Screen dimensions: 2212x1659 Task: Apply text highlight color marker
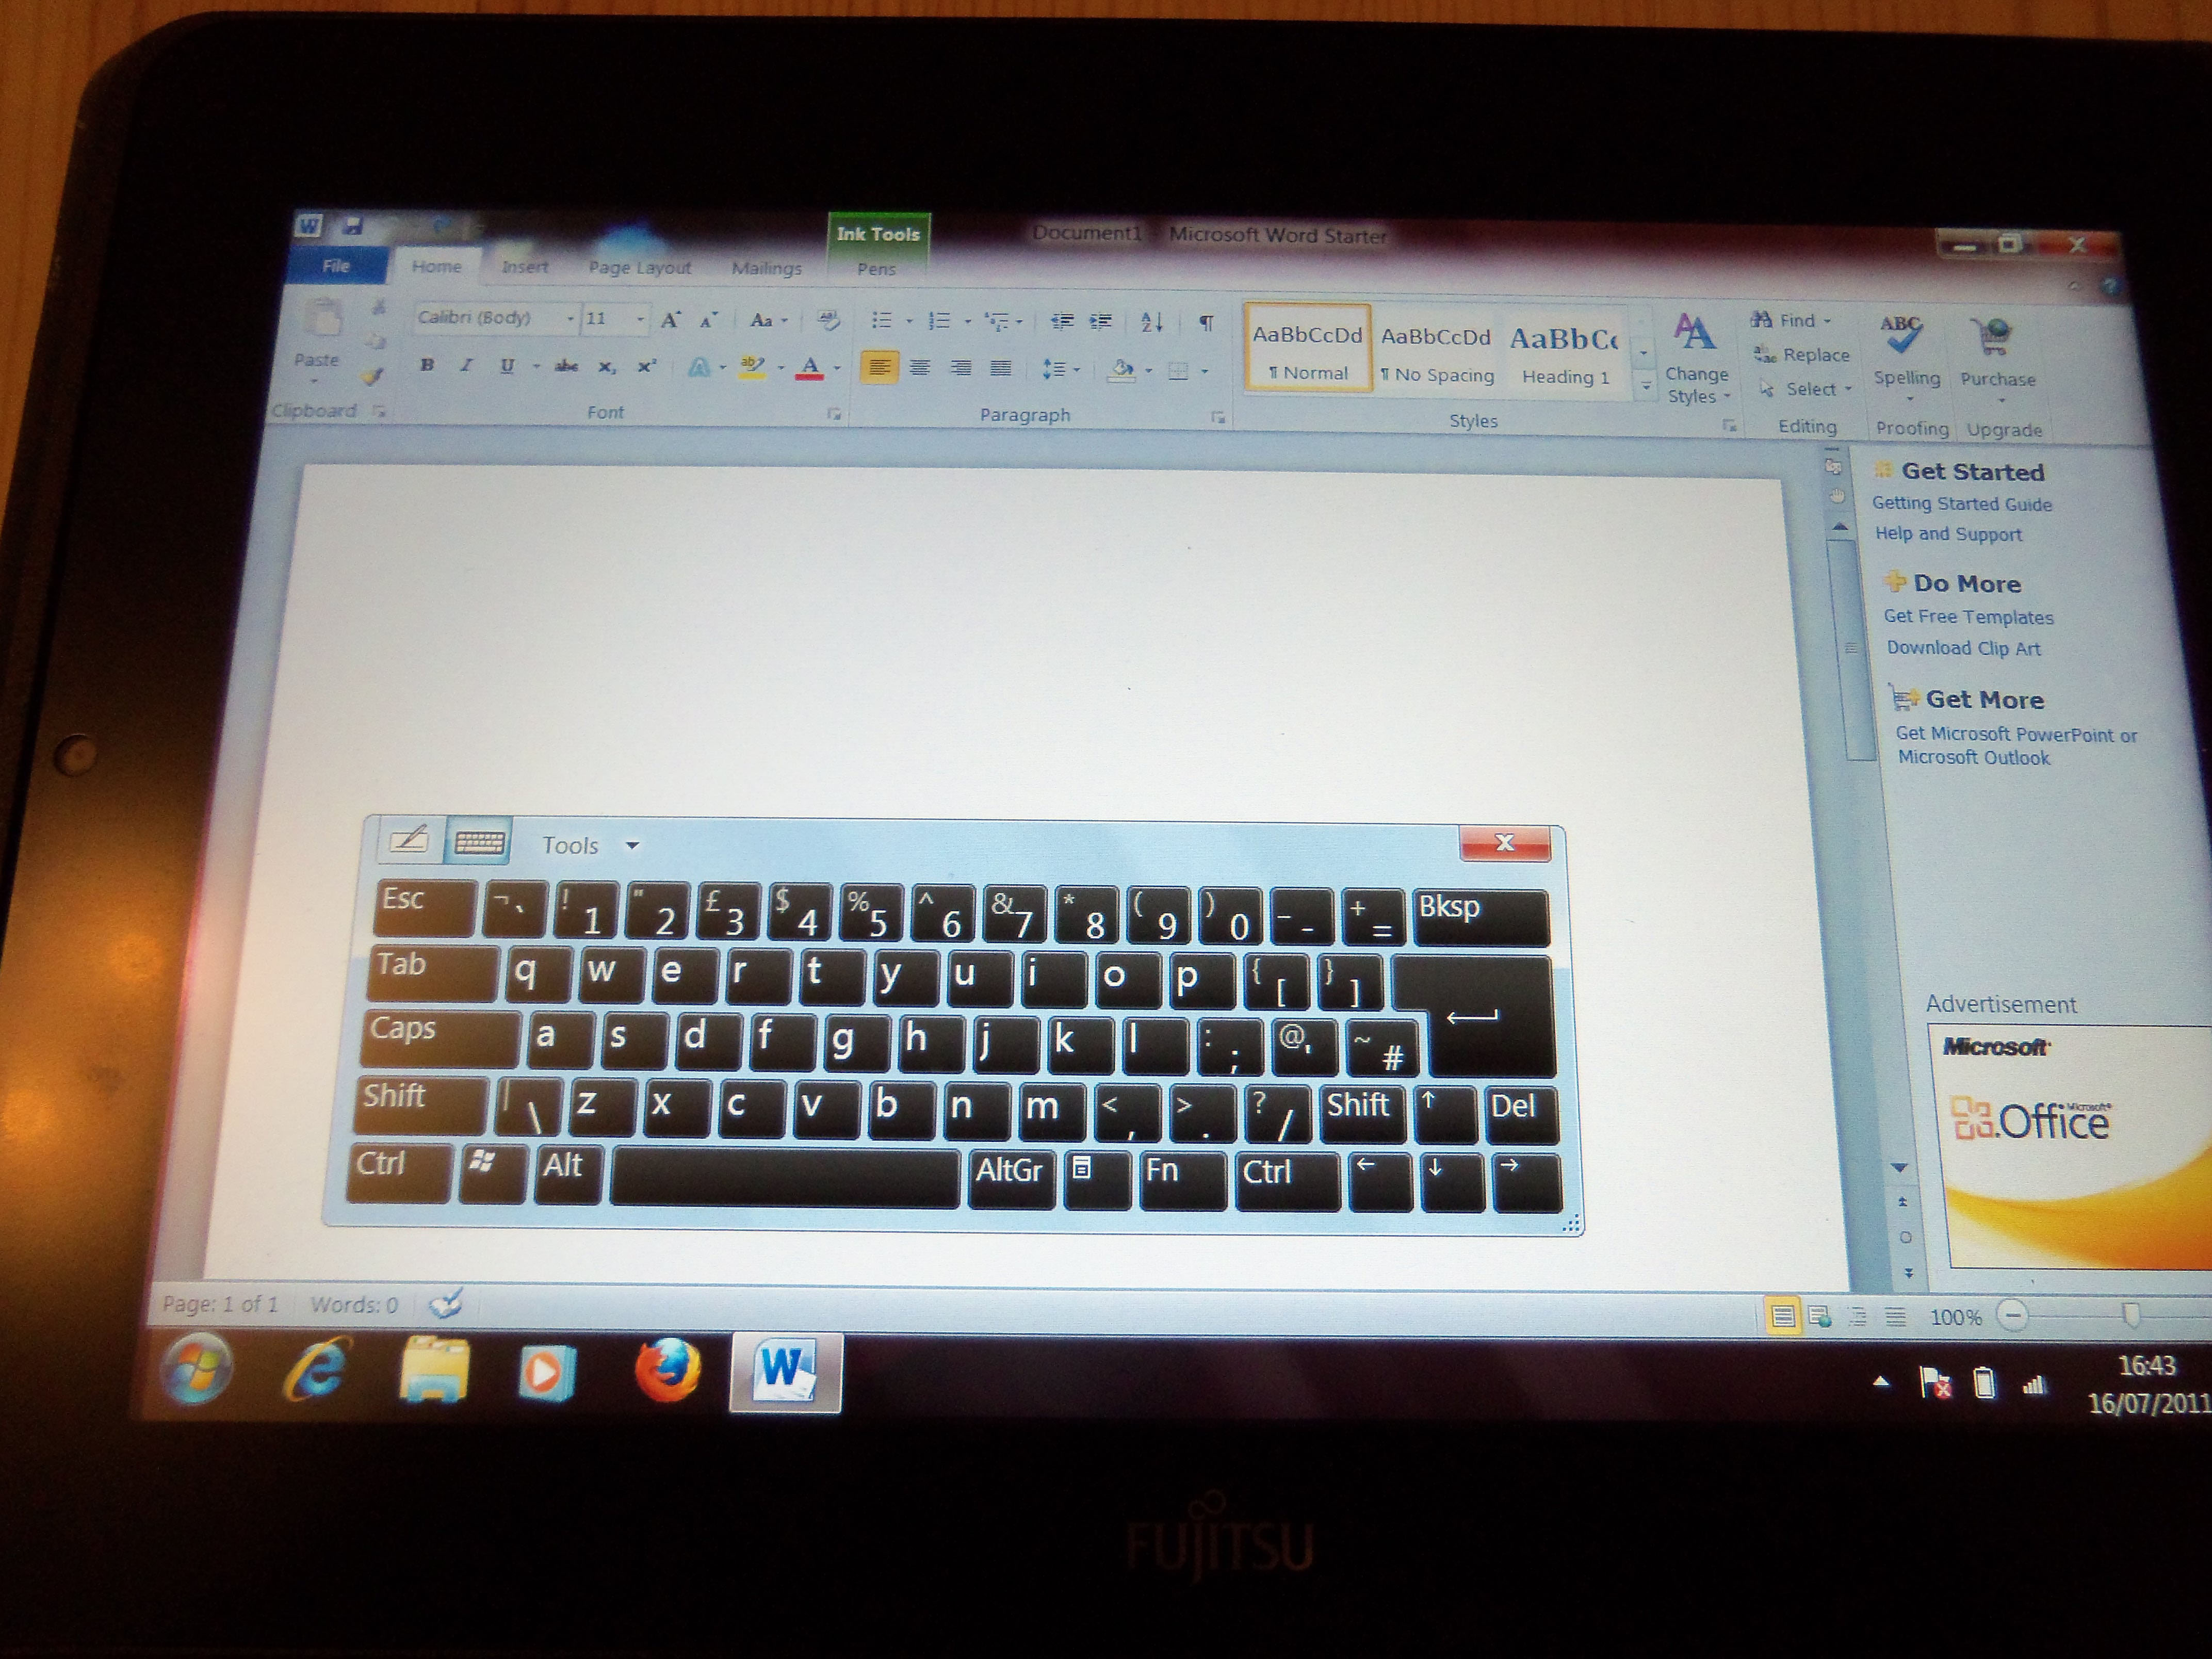(x=752, y=368)
